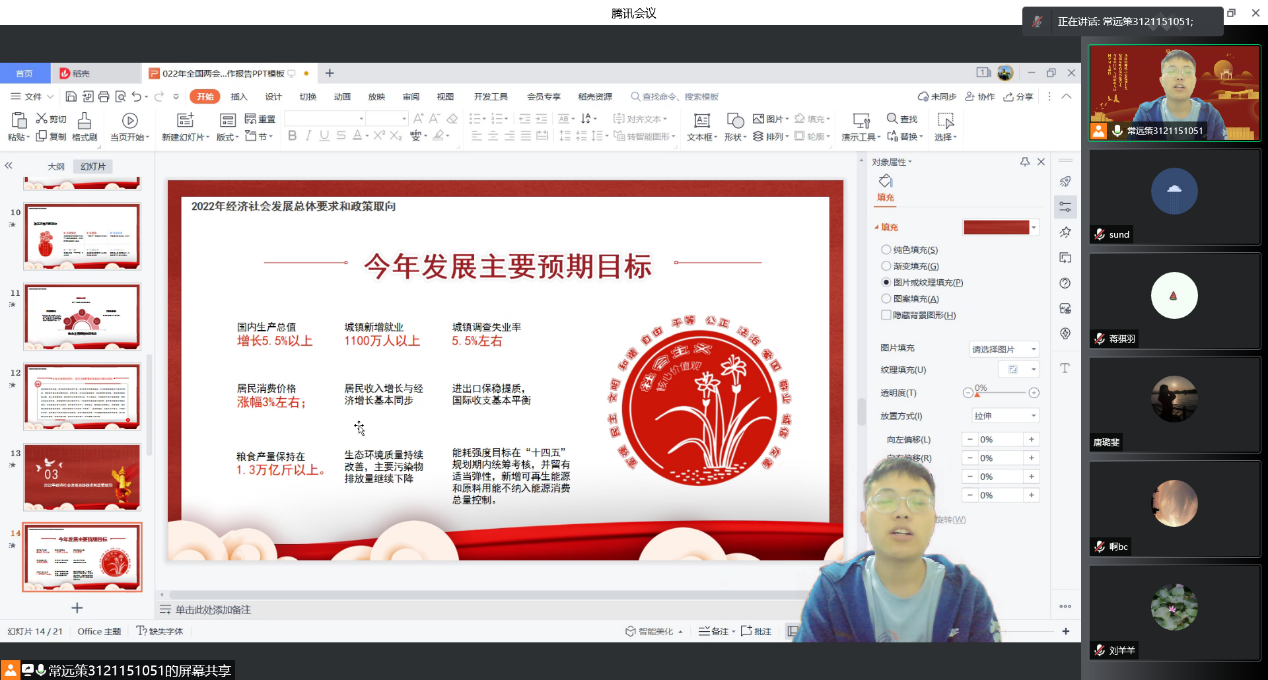Image resolution: width=1268 pixels, height=680 pixels.
Task: Click the Increase Font Size icon
Action: pyautogui.click(x=418, y=120)
